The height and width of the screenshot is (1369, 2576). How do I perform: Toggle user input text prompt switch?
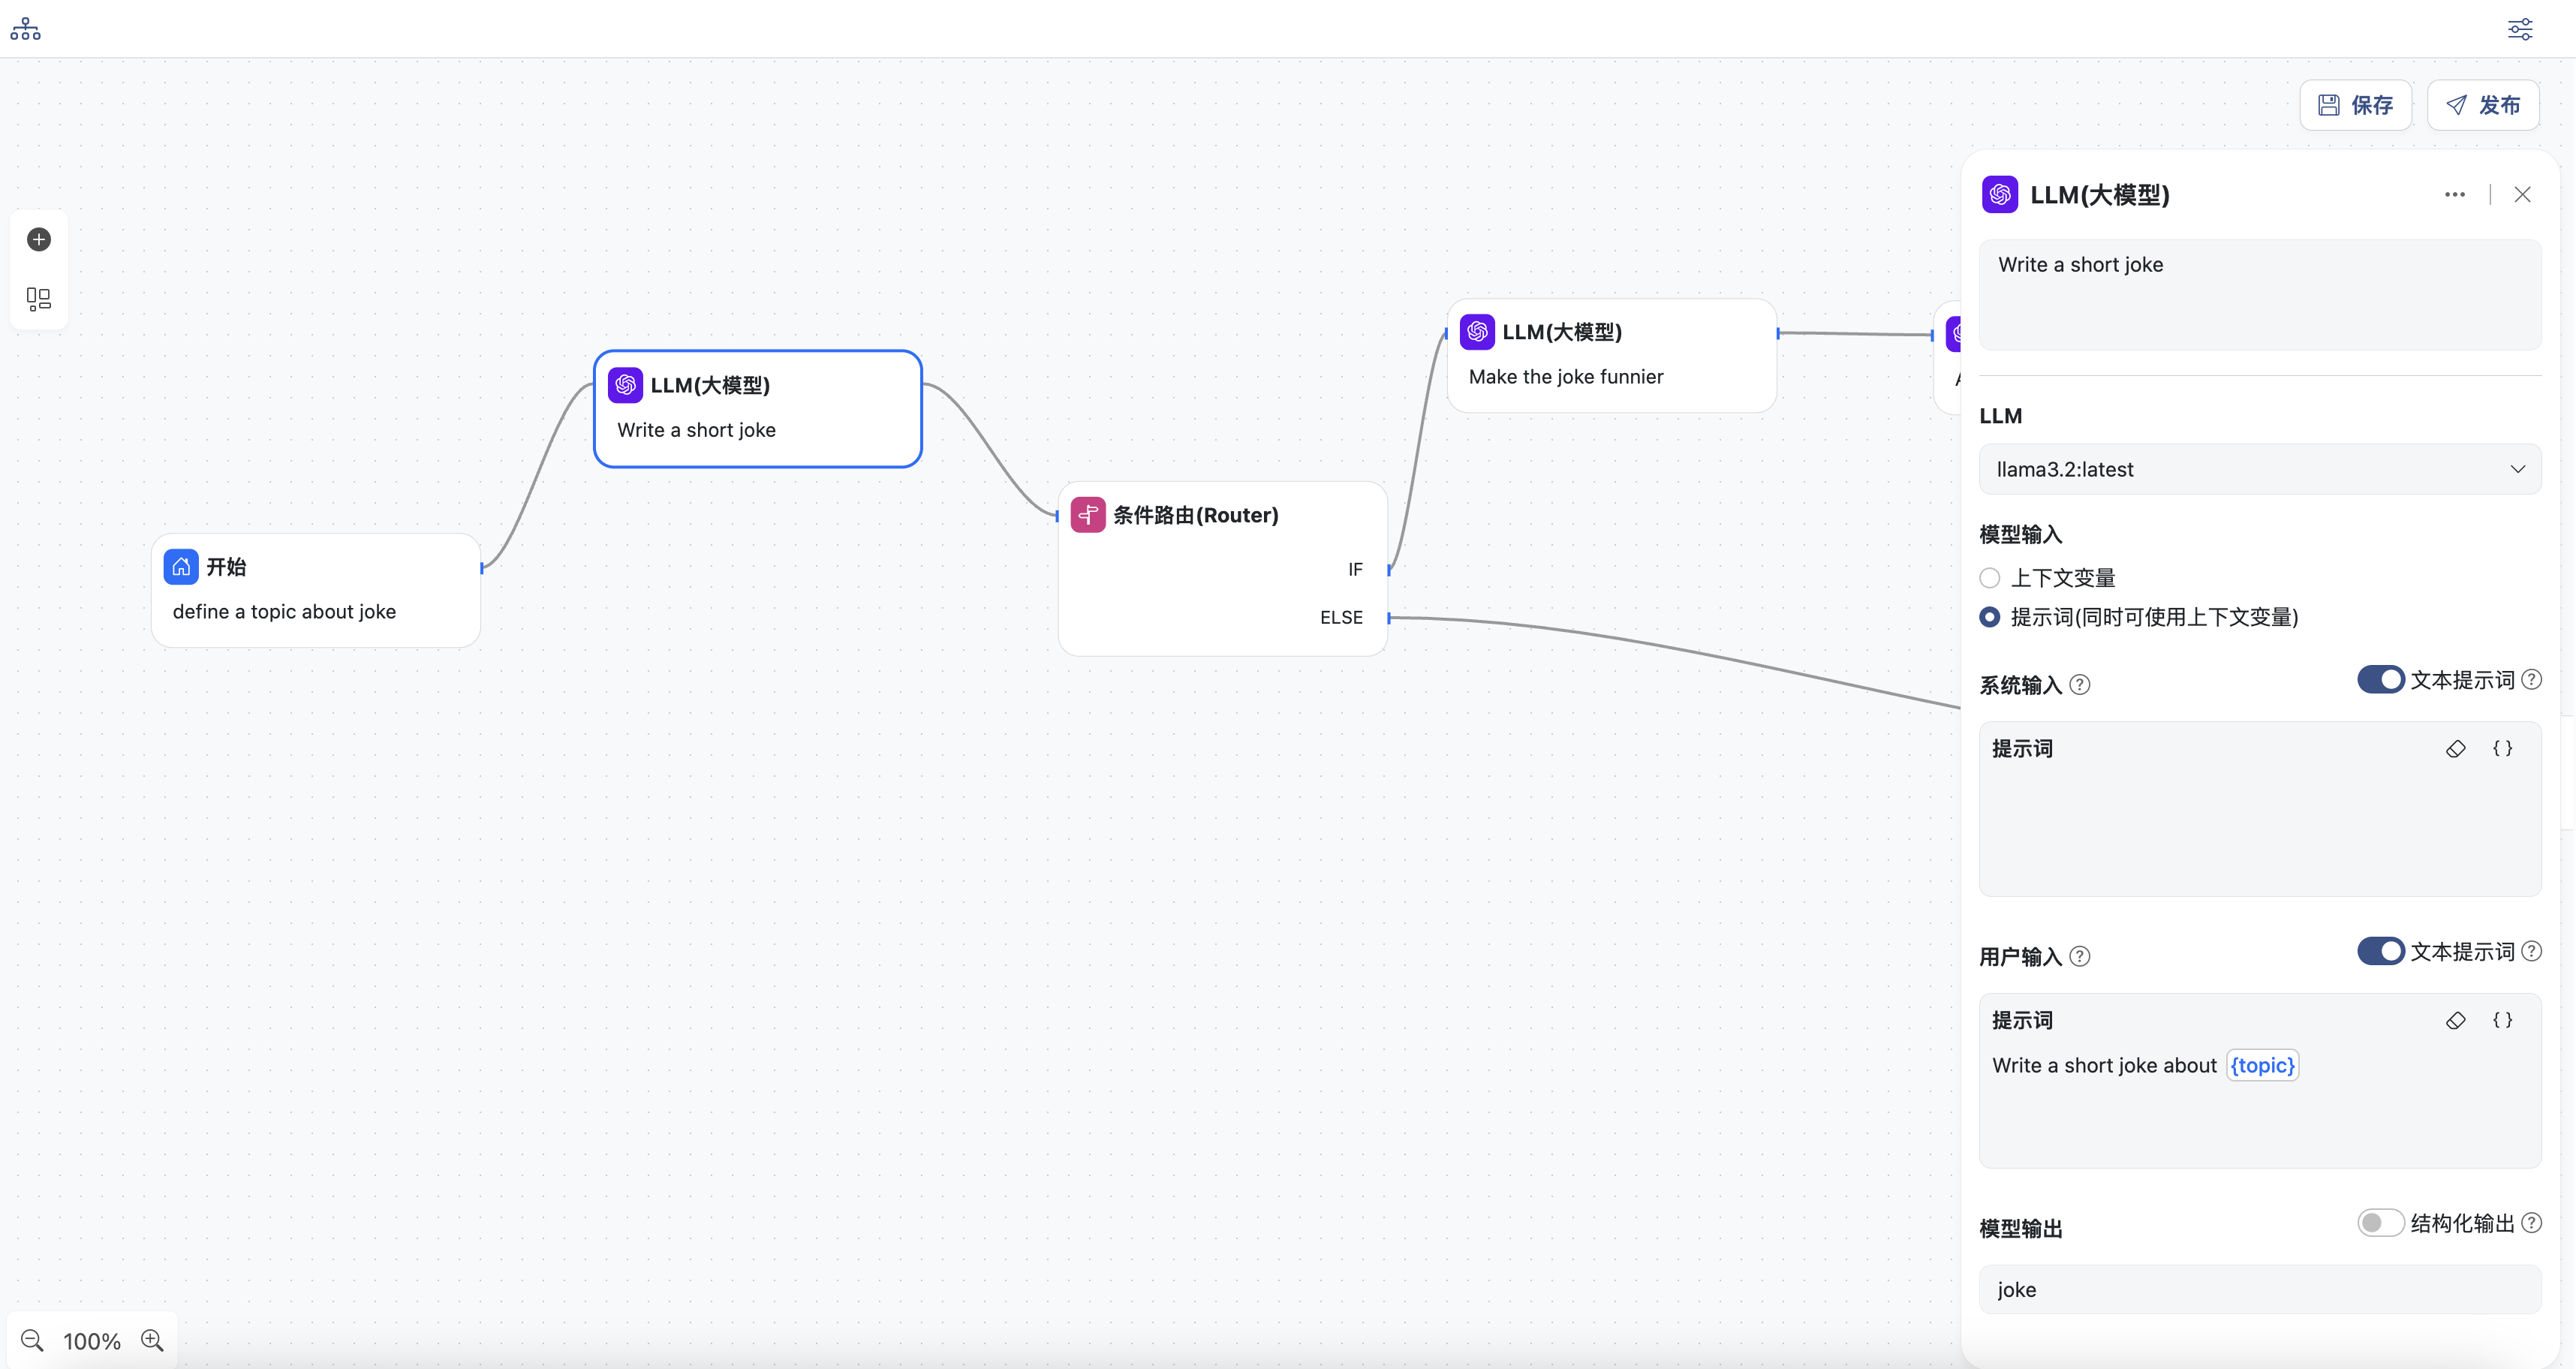(x=2380, y=951)
